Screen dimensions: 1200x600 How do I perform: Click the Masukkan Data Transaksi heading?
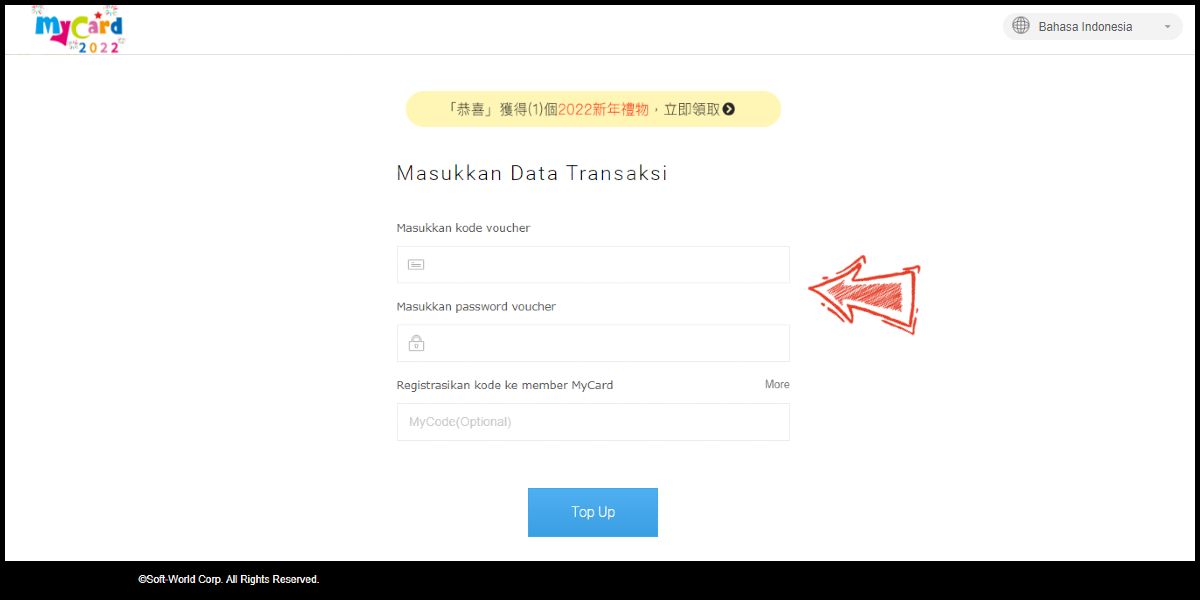[532, 173]
